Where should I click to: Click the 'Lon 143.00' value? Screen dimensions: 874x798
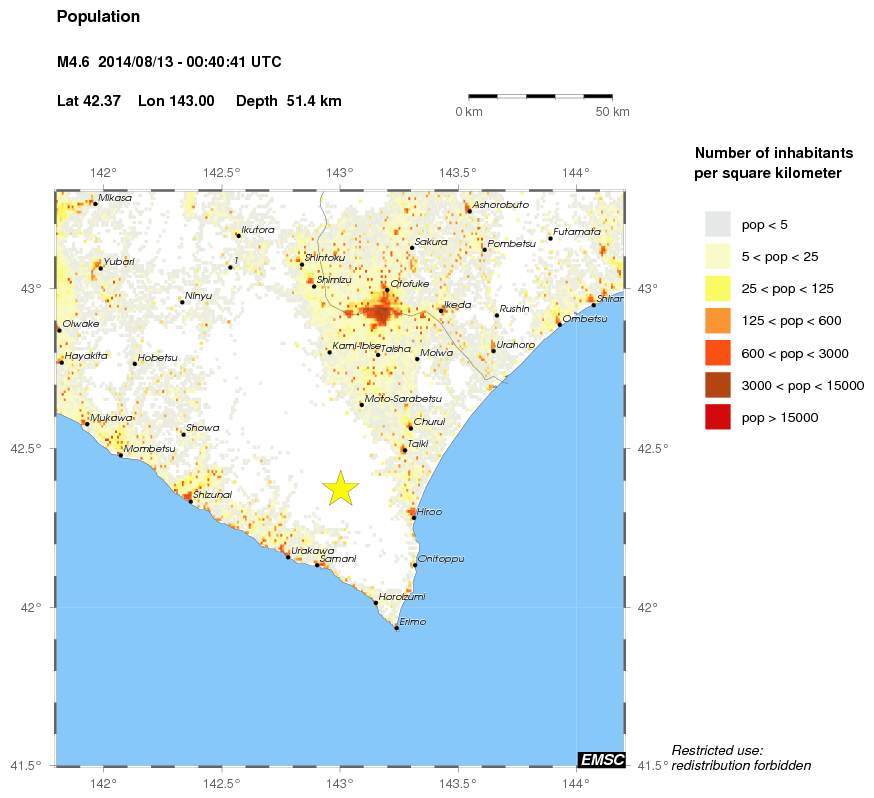pos(176,101)
